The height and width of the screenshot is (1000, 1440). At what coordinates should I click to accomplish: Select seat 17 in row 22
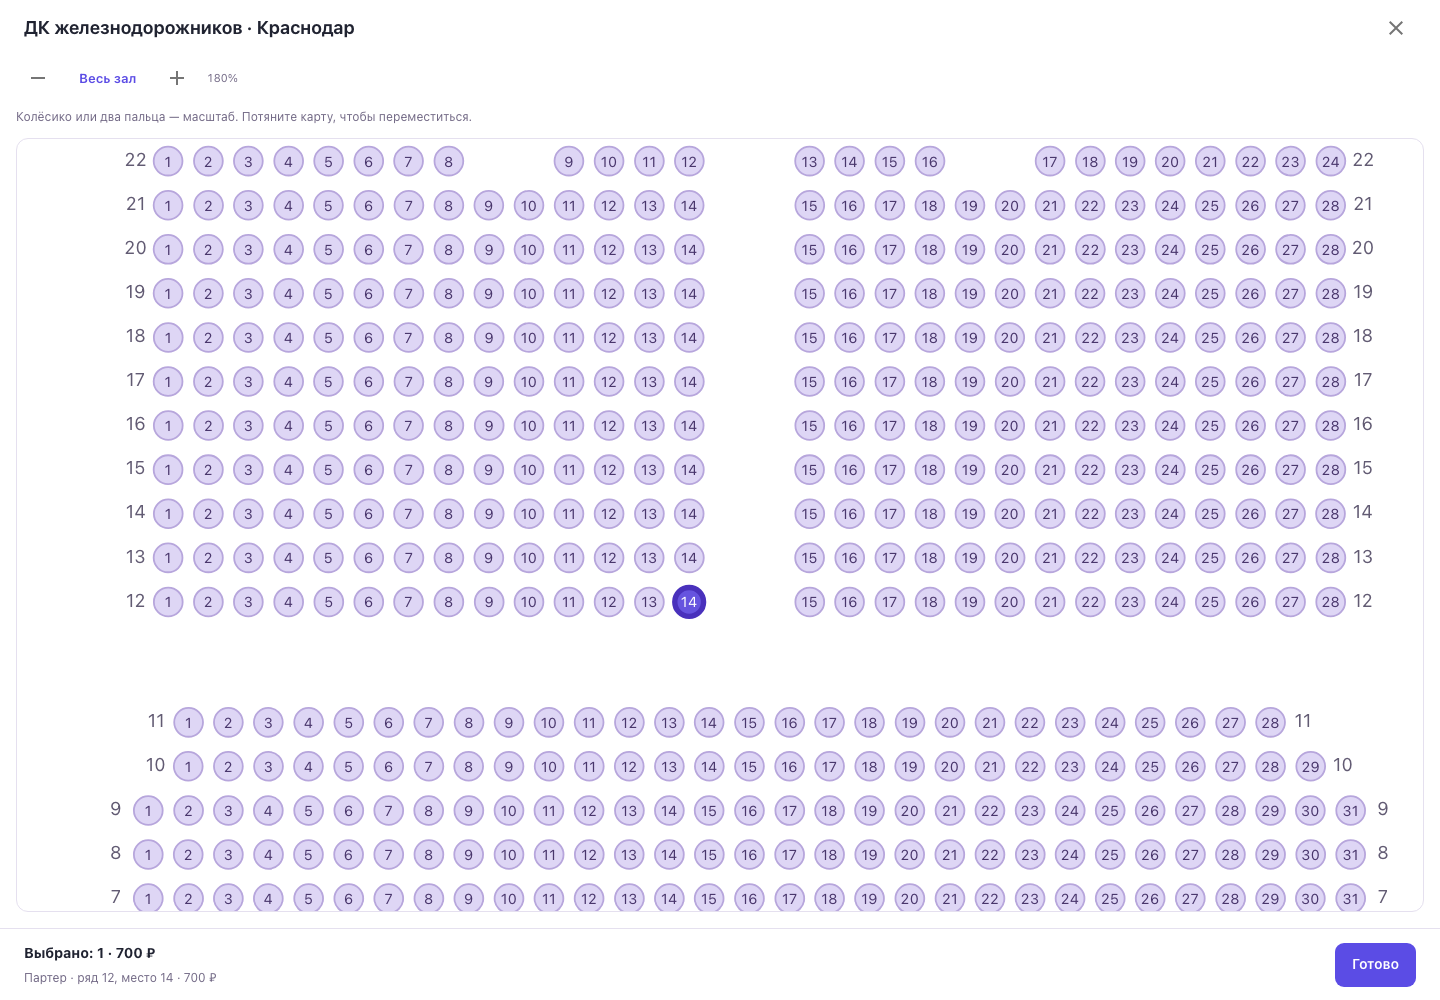click(1050, 162)
